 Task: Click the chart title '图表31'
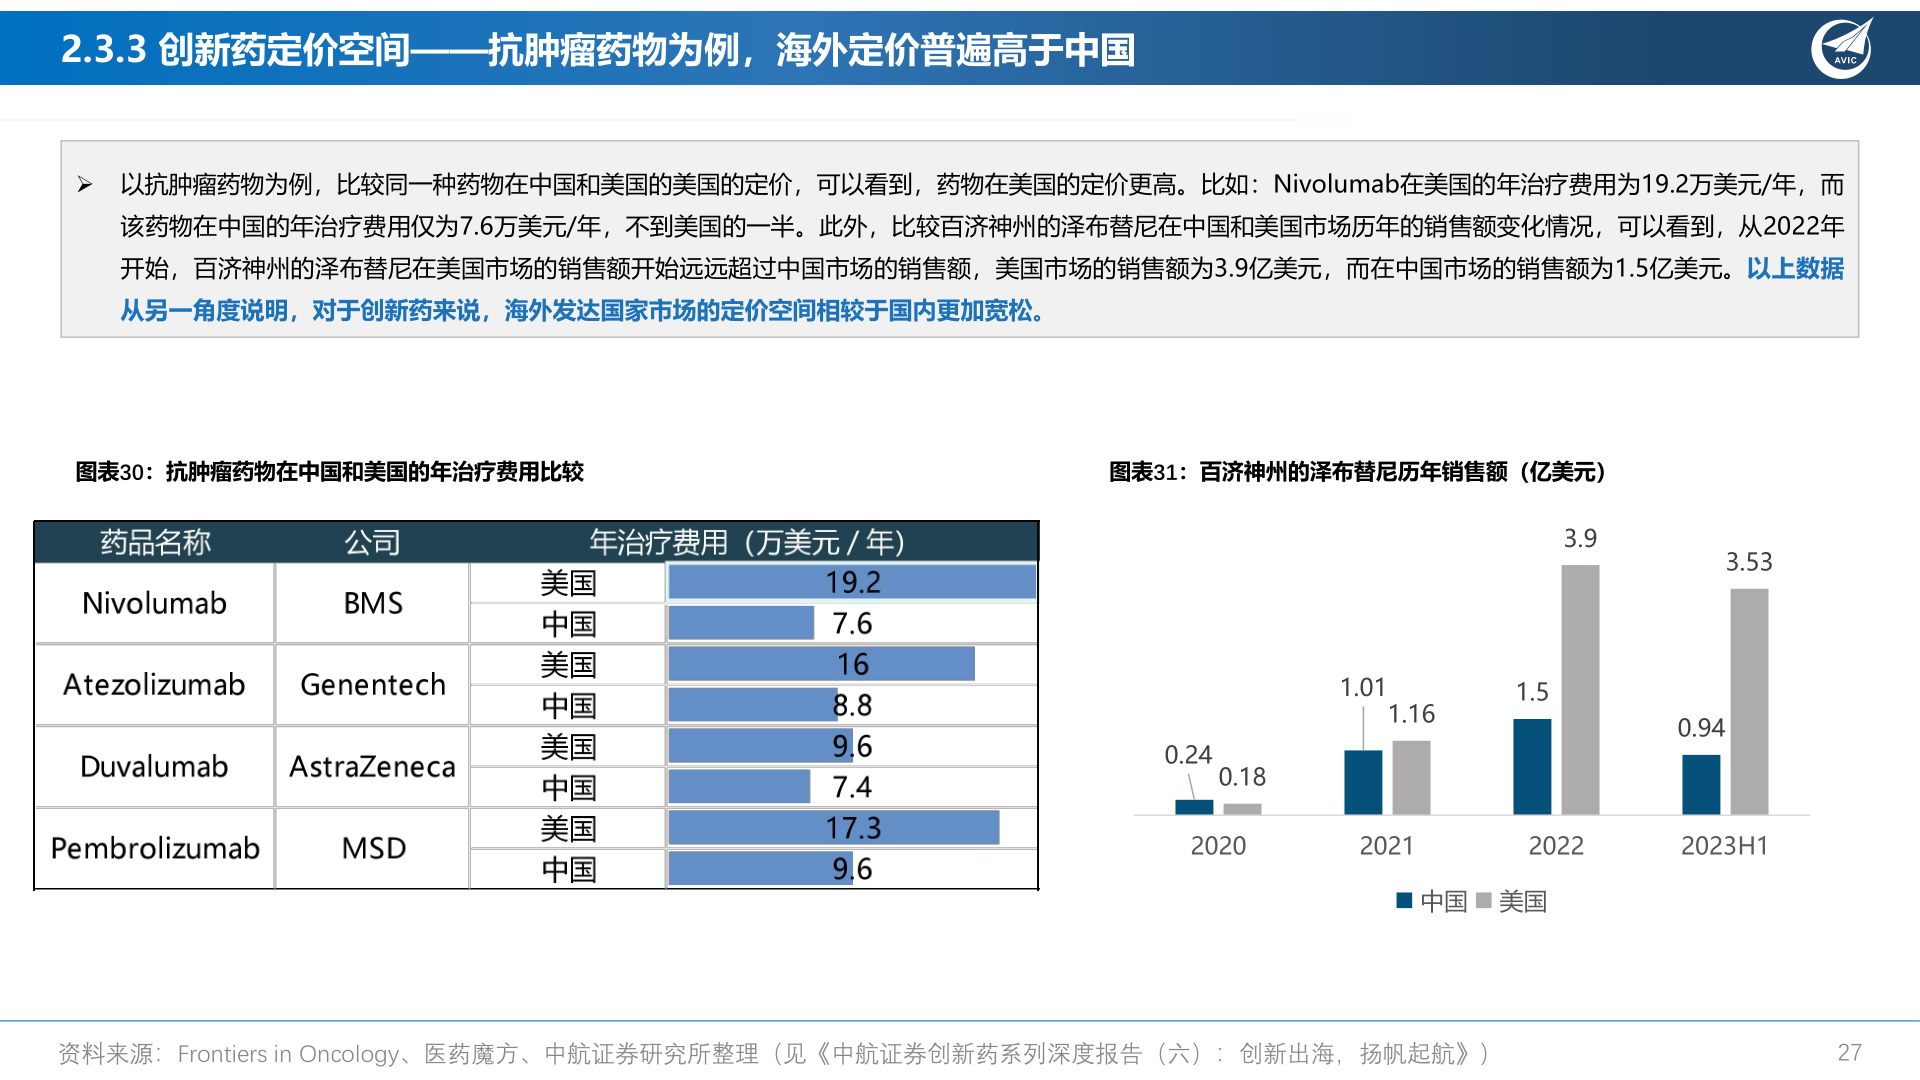tap(1358, 472)
